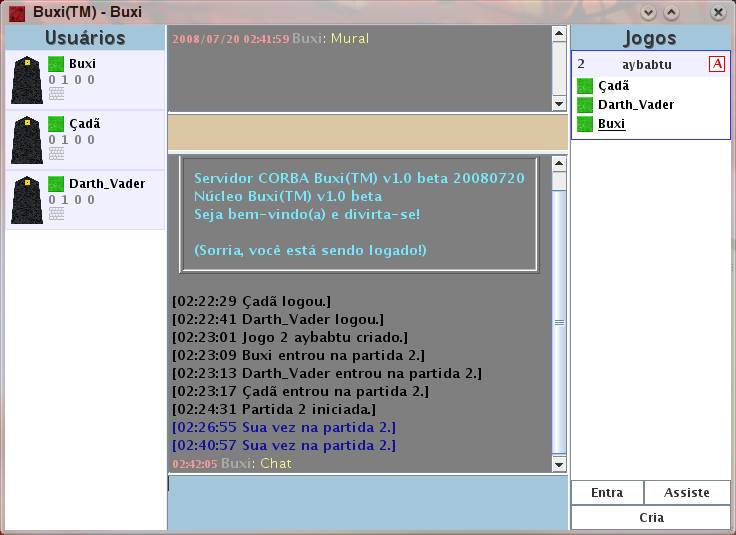Select player Darth_Vader name in Jogos panel
This screenshot has height=535, width=736.
(636, 105)
